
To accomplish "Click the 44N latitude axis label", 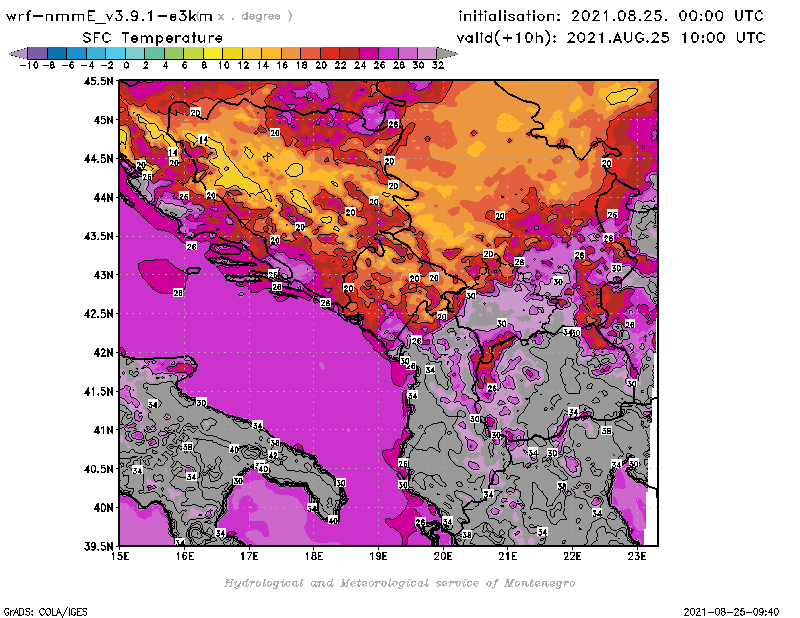I will pos(103,197).
